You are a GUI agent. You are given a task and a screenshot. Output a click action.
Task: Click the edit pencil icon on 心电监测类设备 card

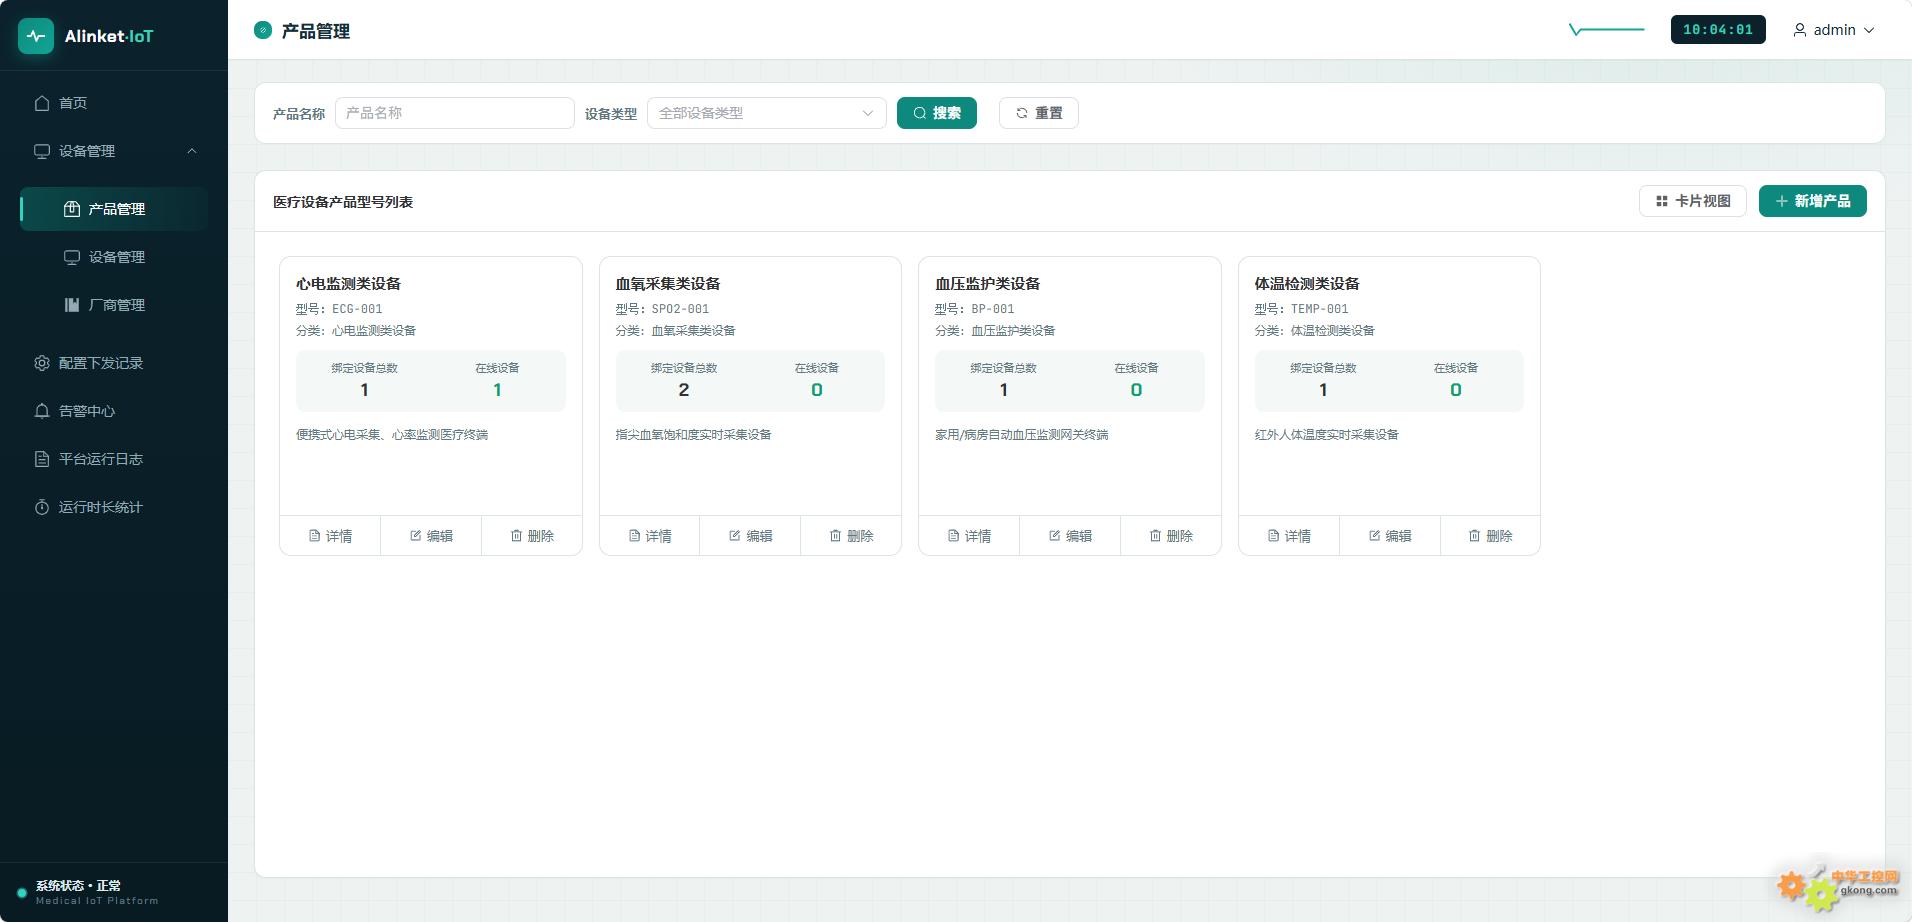[x=416, y=536]
